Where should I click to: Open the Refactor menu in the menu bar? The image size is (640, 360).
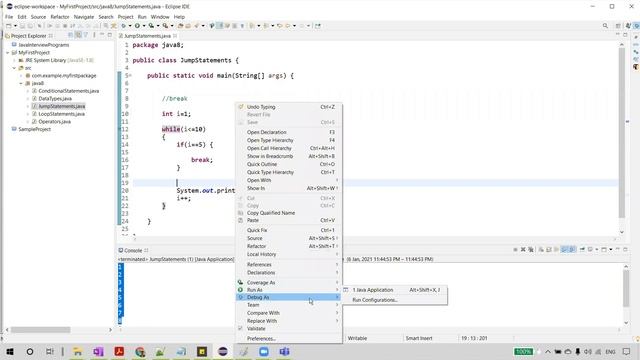tap(60, 17)
